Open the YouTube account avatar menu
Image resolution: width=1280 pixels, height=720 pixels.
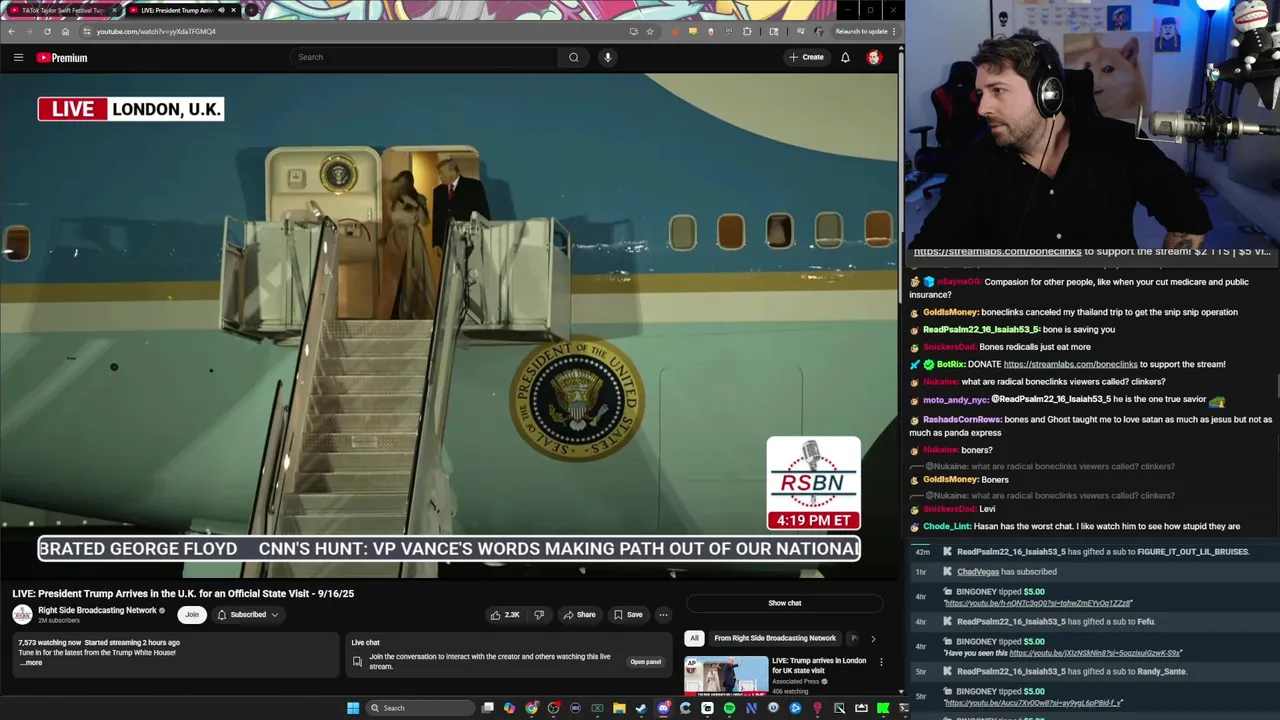874,57
